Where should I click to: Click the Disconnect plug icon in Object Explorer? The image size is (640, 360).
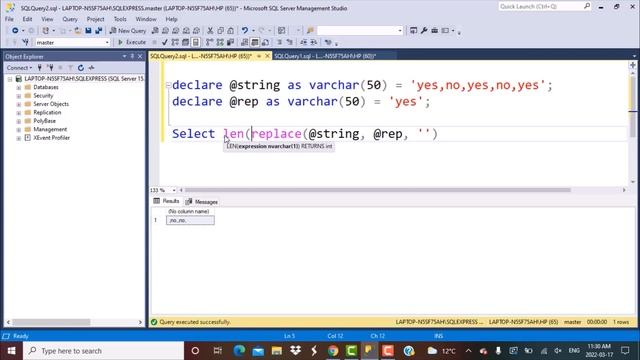pyautogui.click(x=50, y=68)
